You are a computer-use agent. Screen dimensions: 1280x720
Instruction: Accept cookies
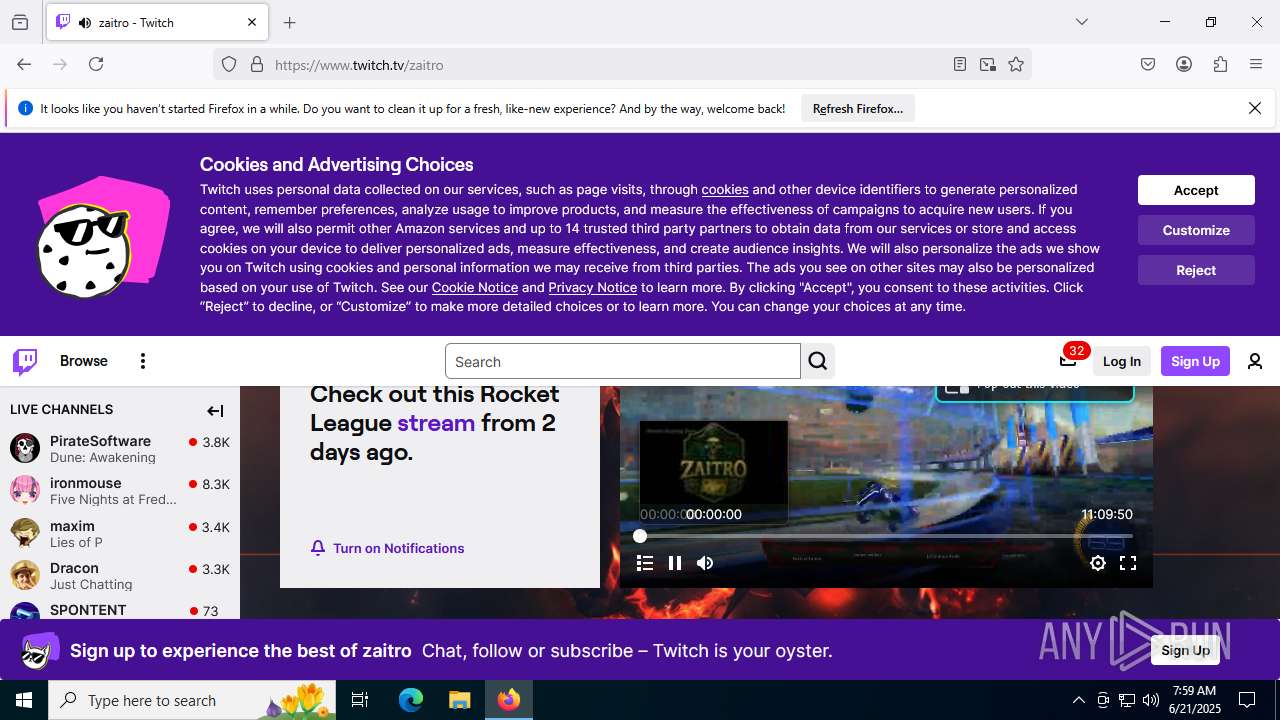pos(1196,190)
